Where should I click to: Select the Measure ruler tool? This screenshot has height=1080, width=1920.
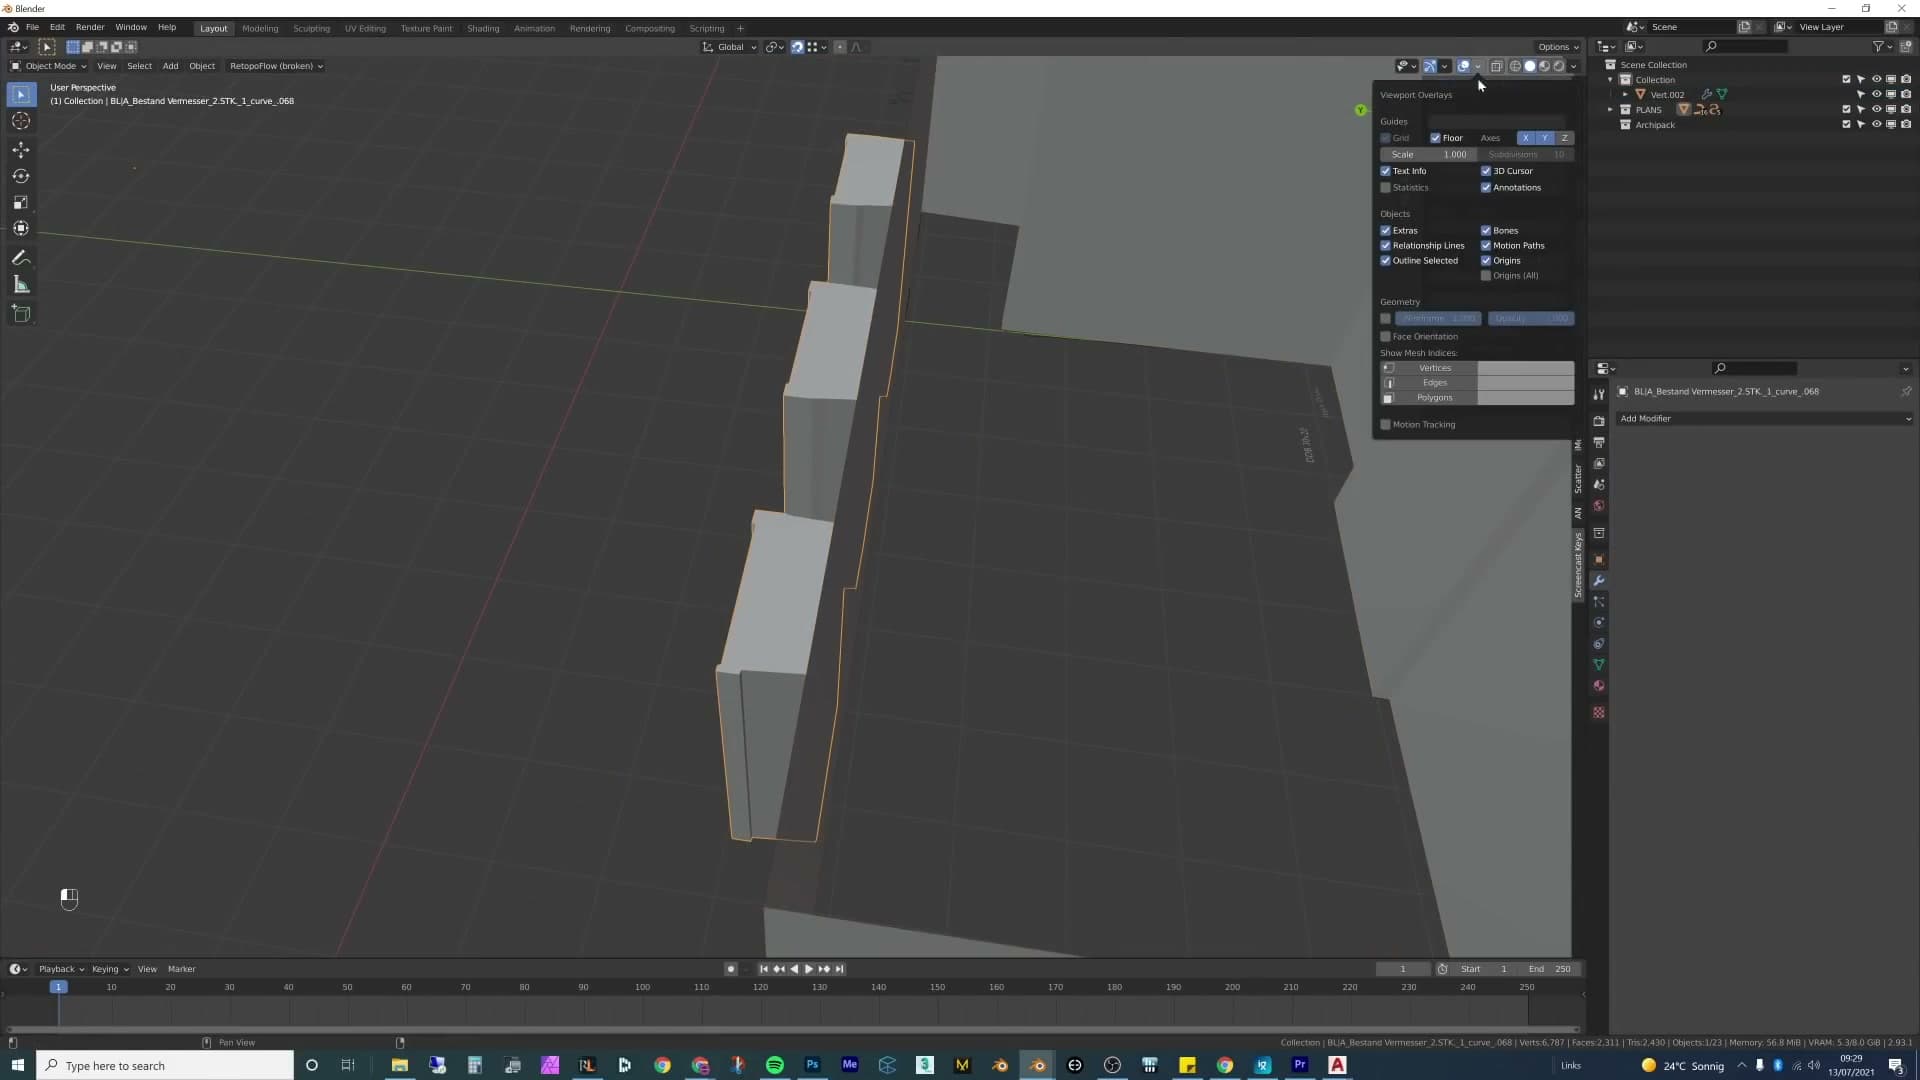21,285
